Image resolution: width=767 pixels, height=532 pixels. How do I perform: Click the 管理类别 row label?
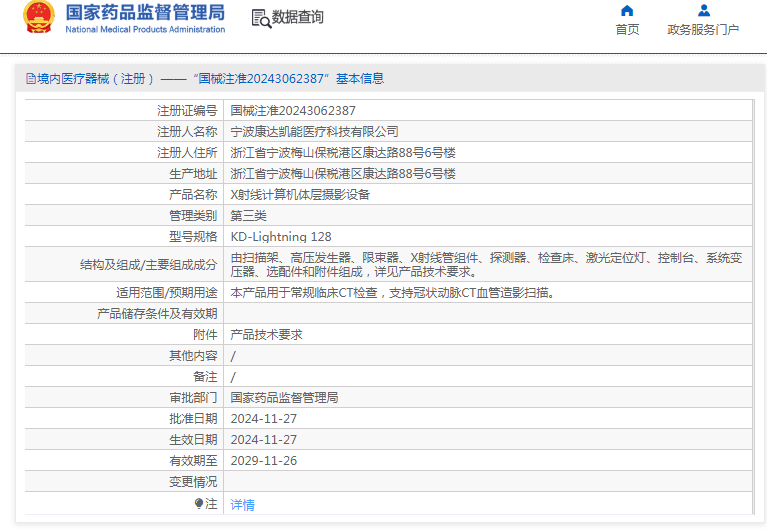[193, 216]
